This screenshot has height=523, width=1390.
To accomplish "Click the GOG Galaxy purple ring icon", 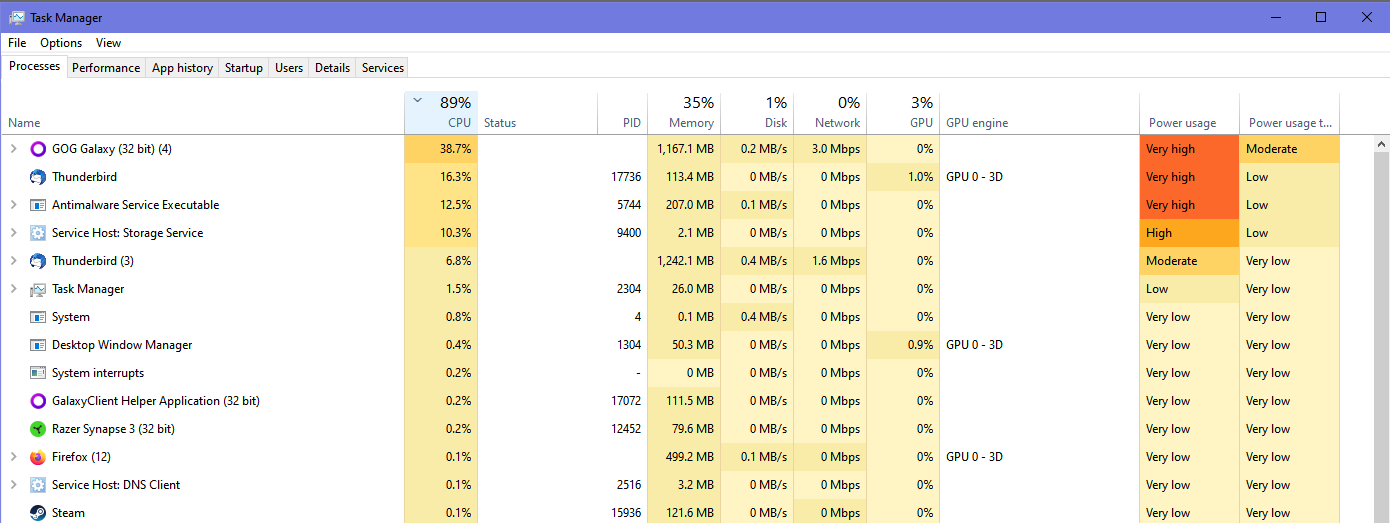I will [x=38, y=149].
